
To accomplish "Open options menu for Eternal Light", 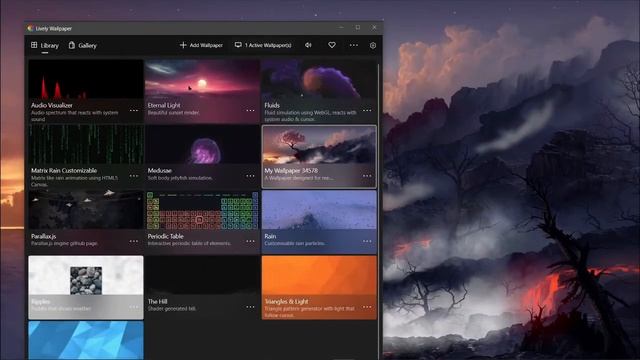I will pos(250,110).
